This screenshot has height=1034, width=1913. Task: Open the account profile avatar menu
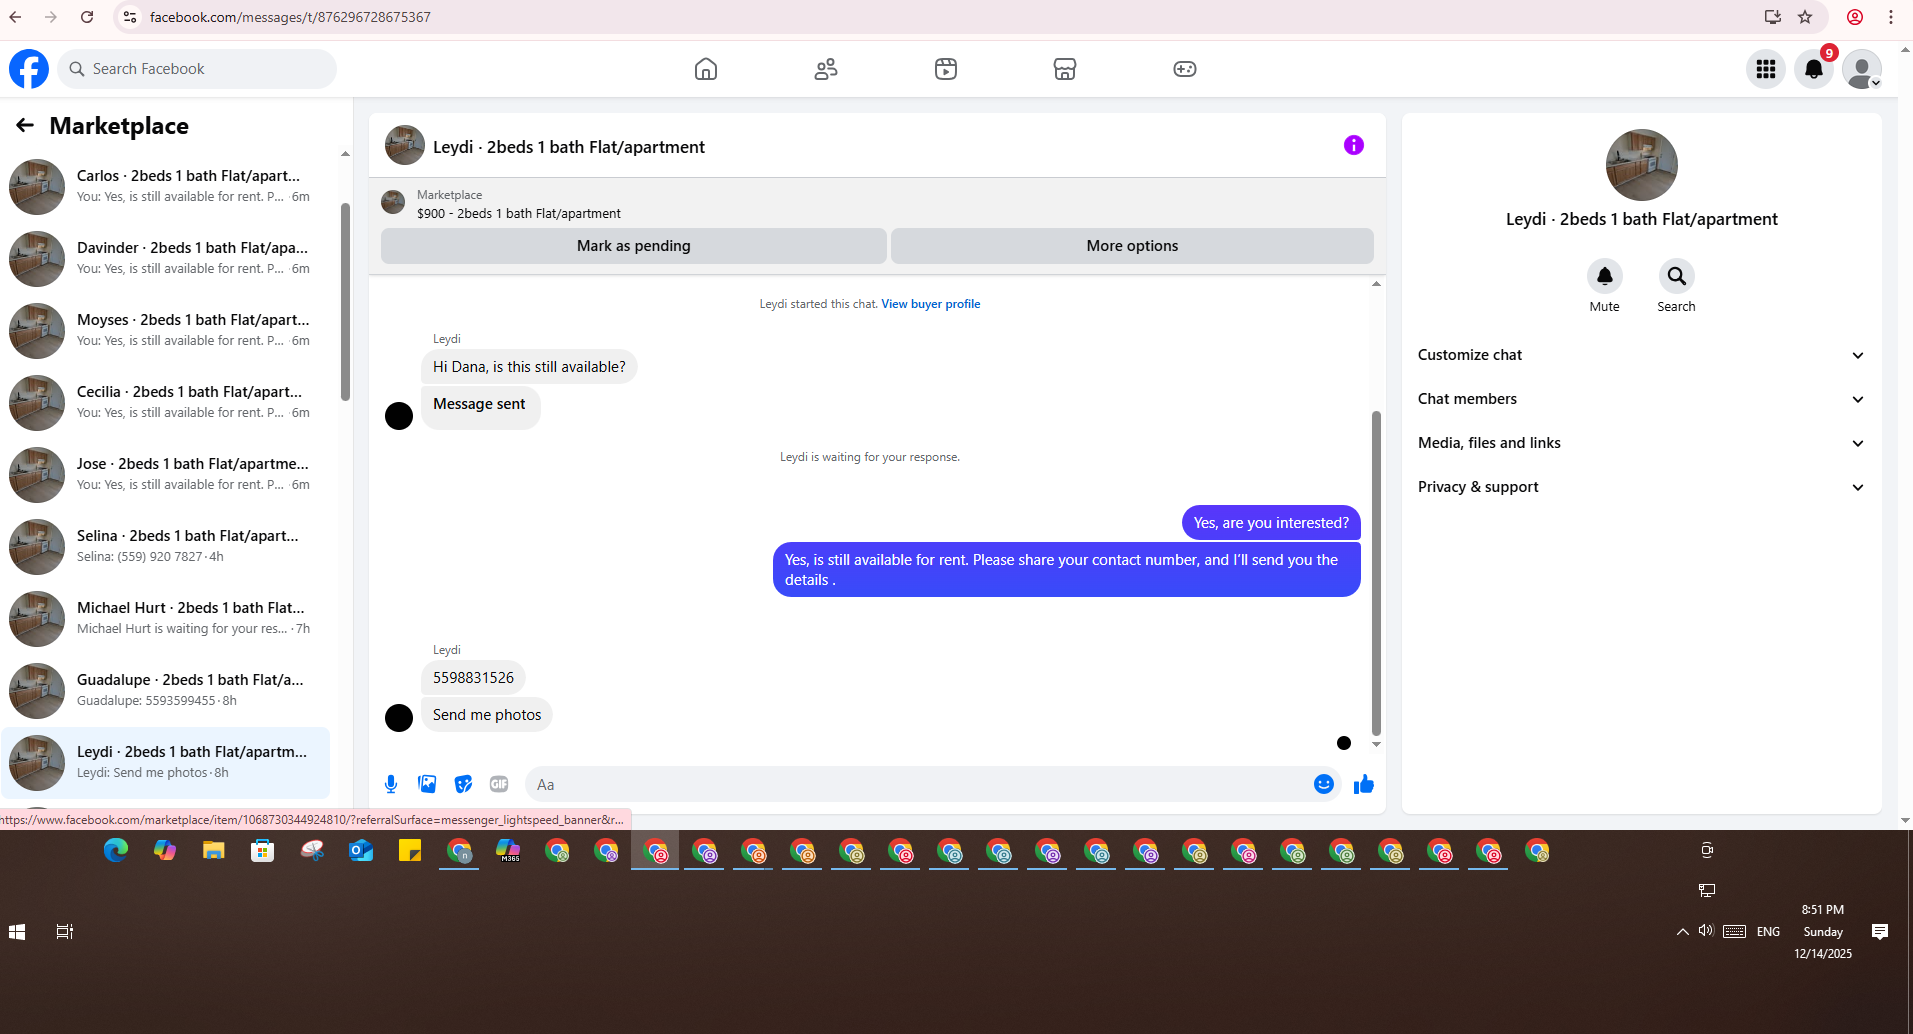(1862, 69)
